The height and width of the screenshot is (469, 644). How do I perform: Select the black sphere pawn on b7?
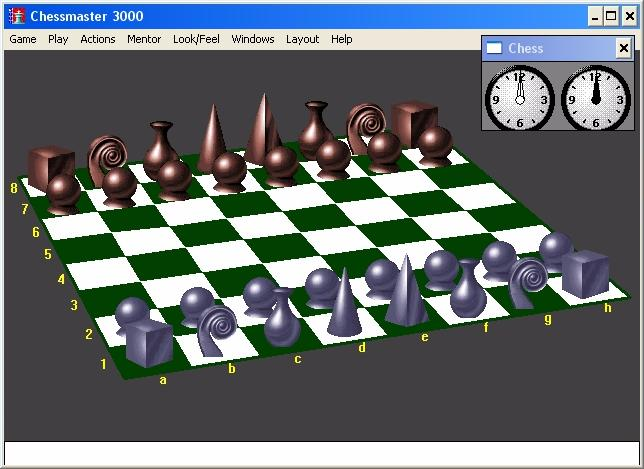119,187
